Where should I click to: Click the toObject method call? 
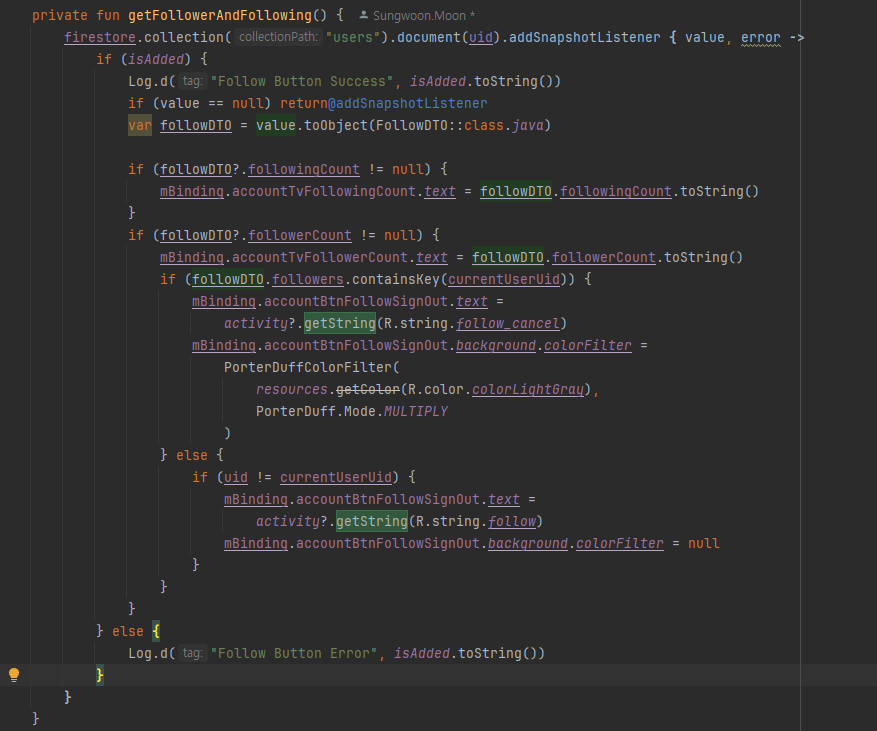pos(336,125)
